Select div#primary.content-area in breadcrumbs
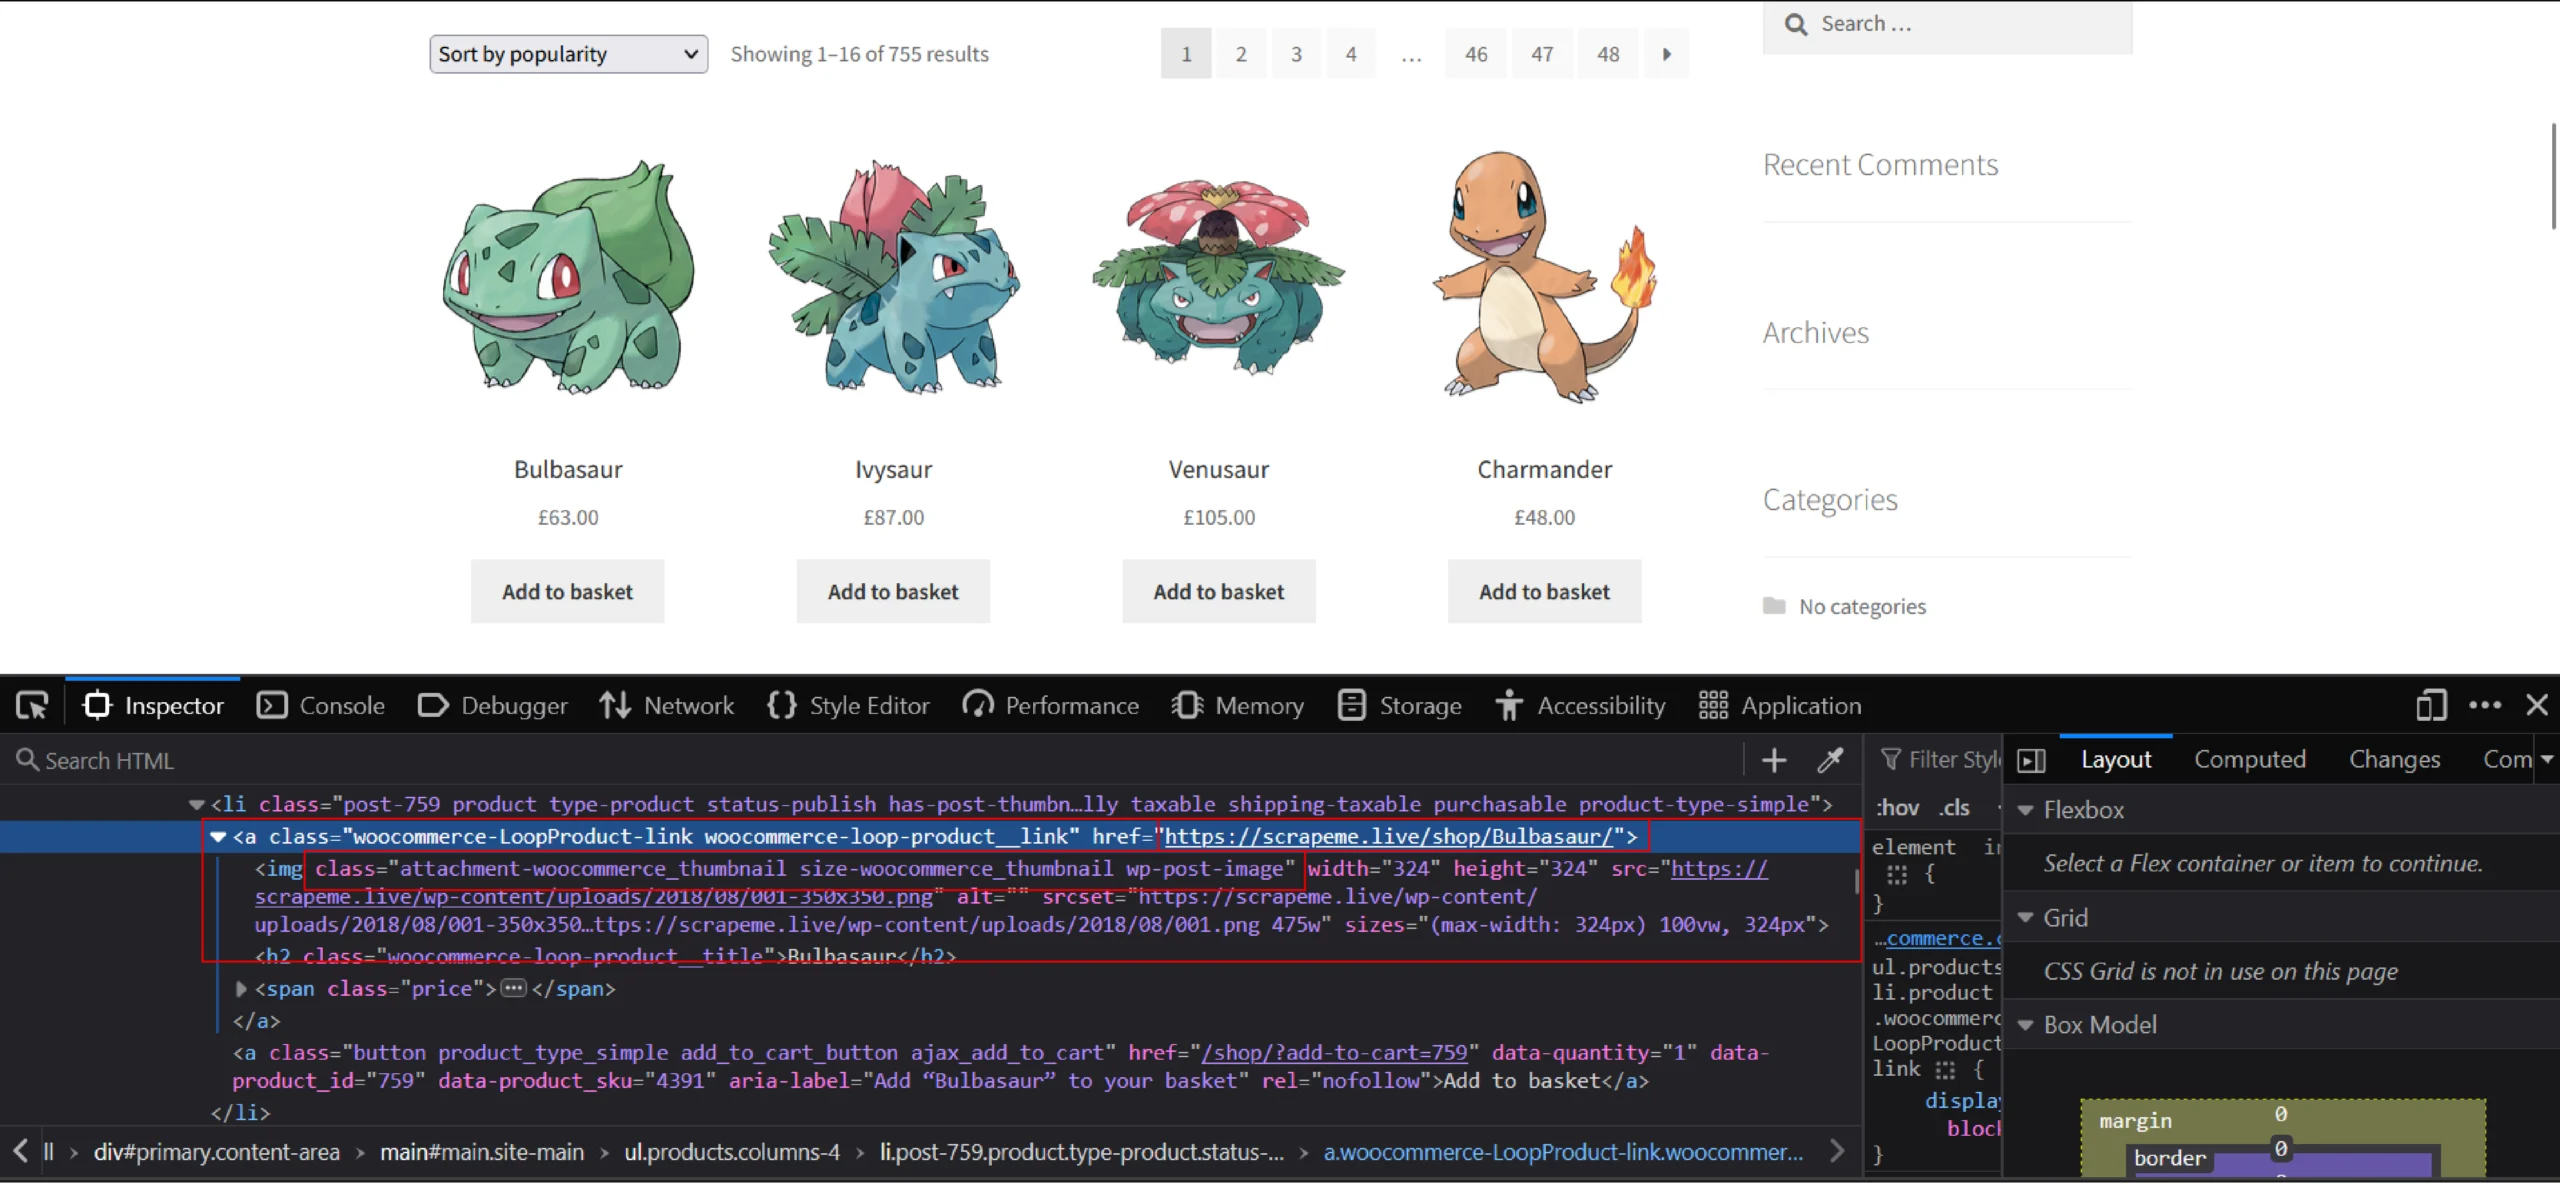Viewport: 2560px width, 1184px height. click(x=217, y=1152)
